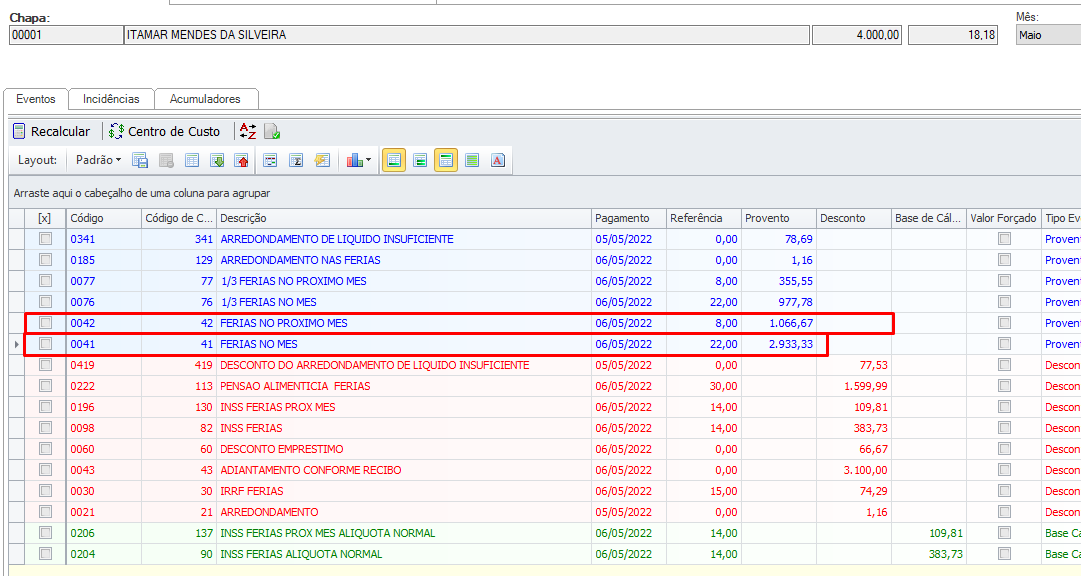The height and width of the screenshot is (576, 1081).
Task: Click the grid with yellow lightning icon
Action: coord(322,160)
